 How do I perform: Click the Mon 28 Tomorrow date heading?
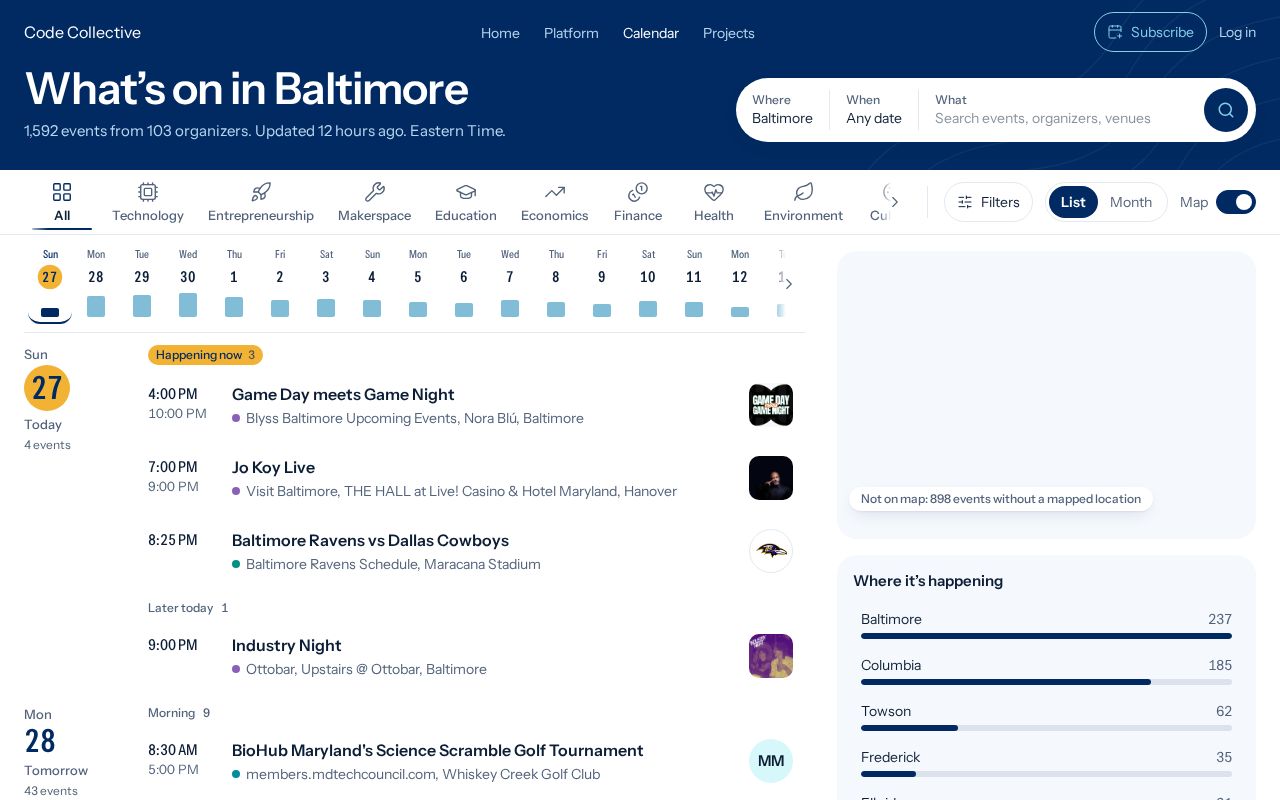[x=56, y=742]
